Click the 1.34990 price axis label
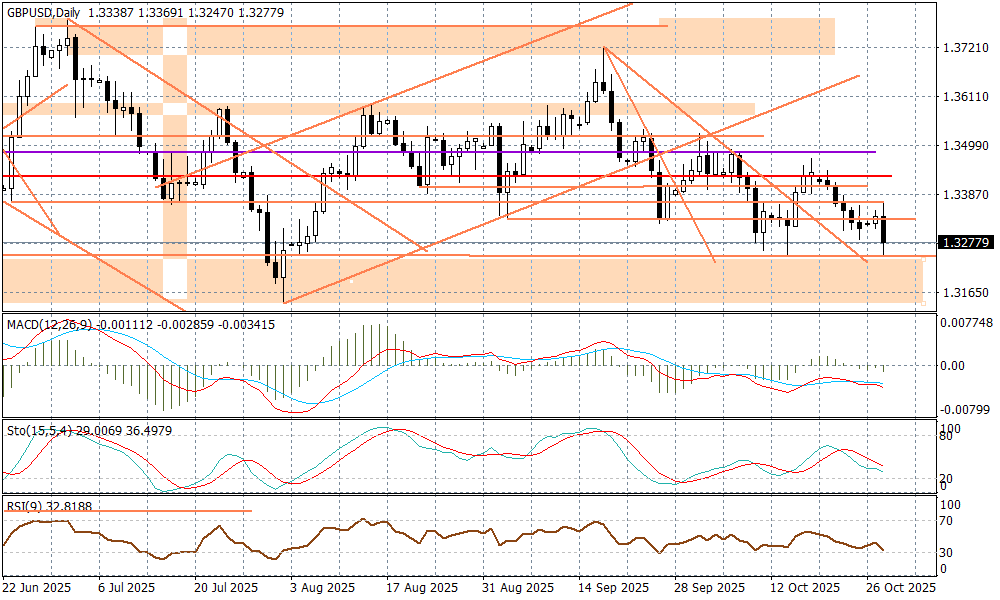Viewport: 1000px width, 600px height. click(965, 146)
